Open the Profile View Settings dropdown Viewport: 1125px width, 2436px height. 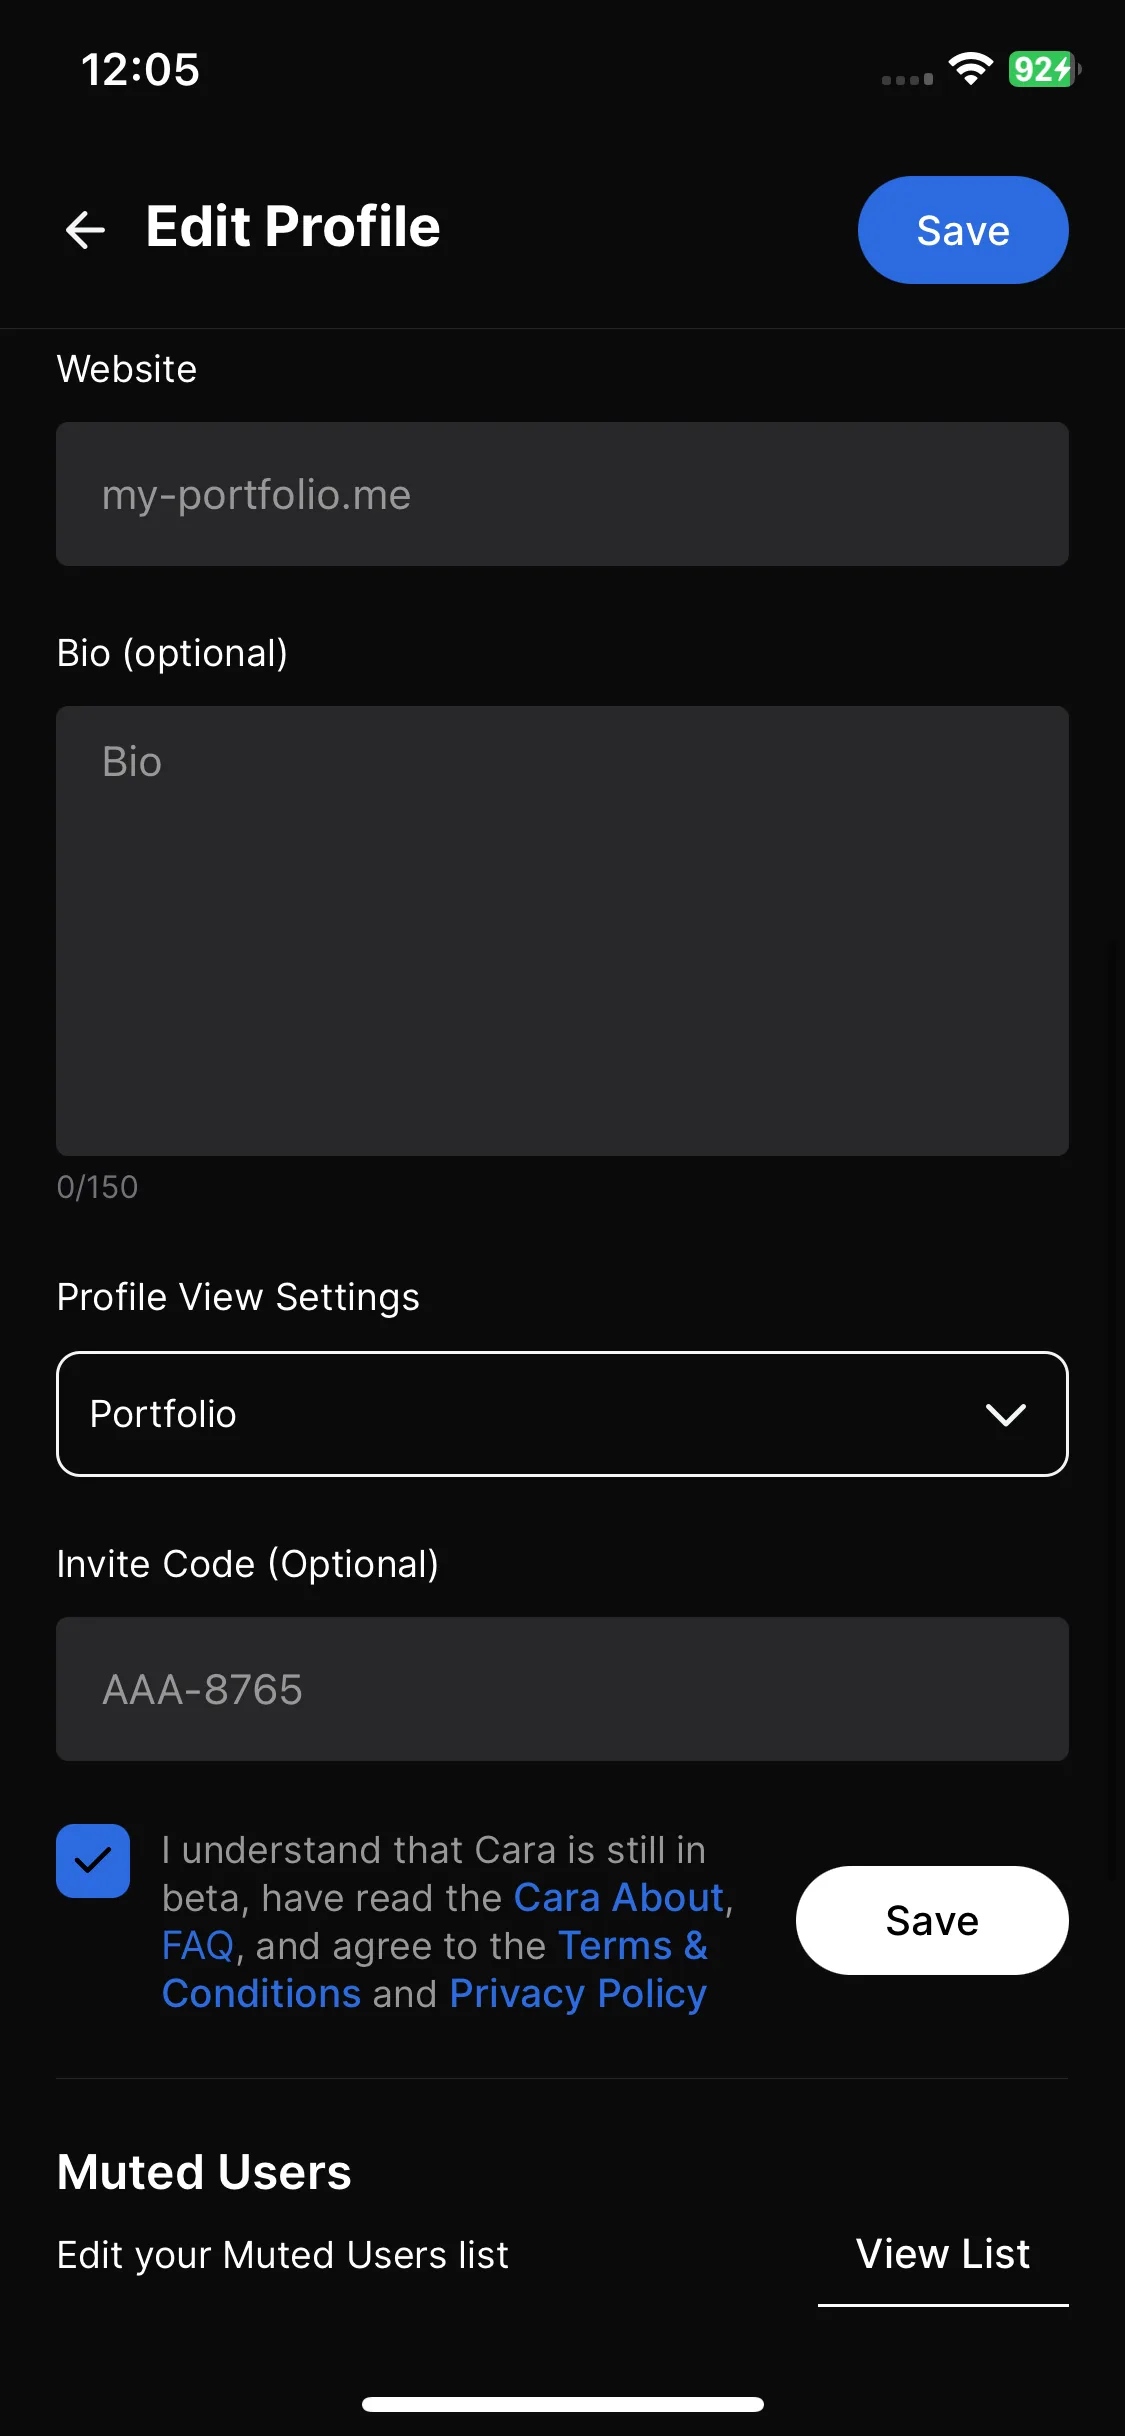562,1414
